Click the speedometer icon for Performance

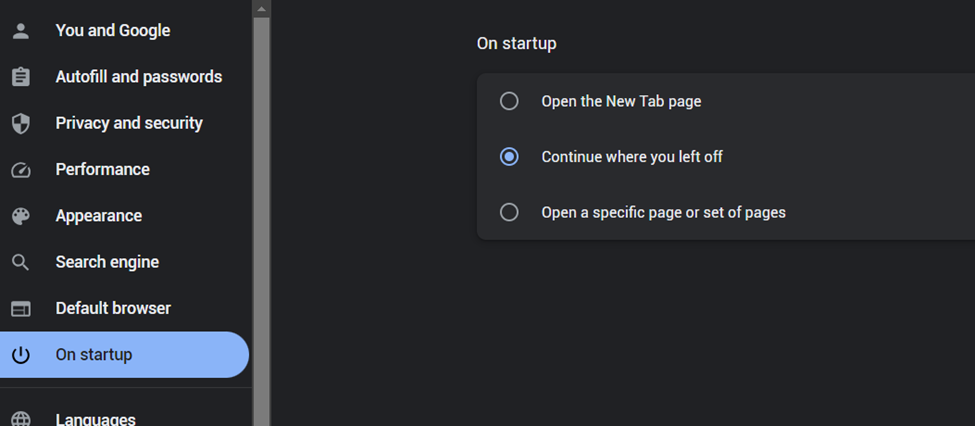(20, 170)
